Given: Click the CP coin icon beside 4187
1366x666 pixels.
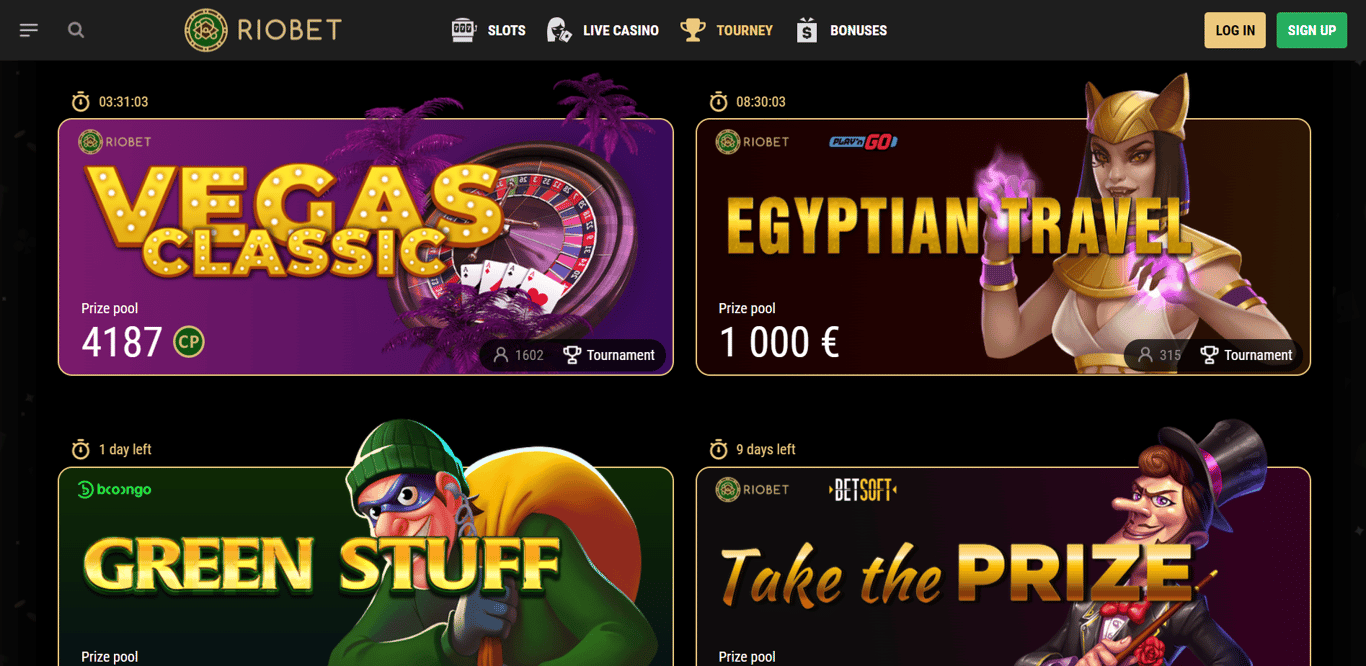Looking at the screenshot, I should 188,342.
